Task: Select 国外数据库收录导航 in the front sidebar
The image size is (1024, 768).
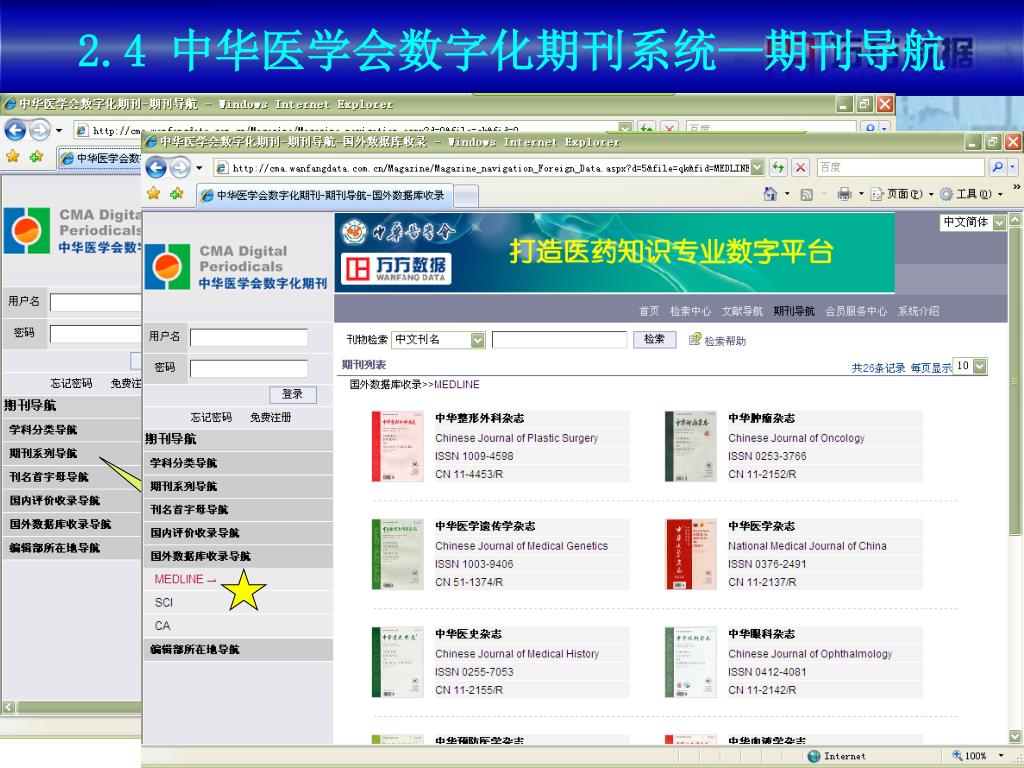Action: pyautogui.click(x=238, y=556)
